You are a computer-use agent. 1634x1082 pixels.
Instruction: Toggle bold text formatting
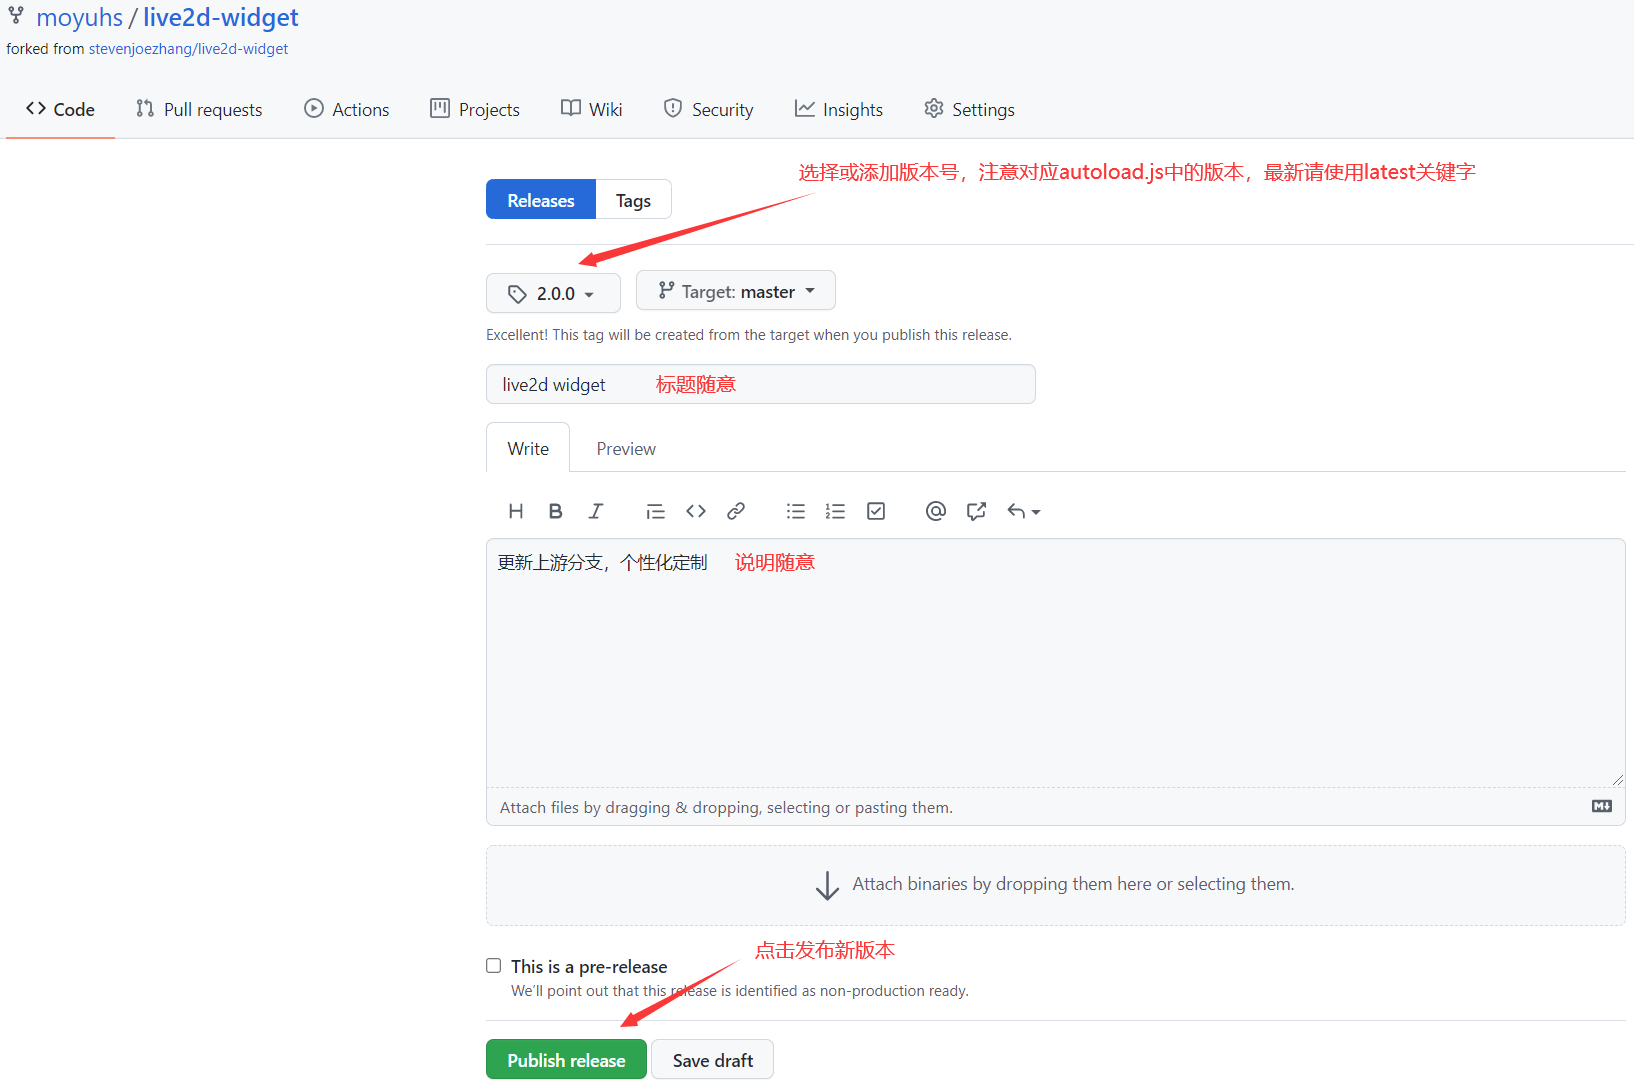click(x=556, y=511)
